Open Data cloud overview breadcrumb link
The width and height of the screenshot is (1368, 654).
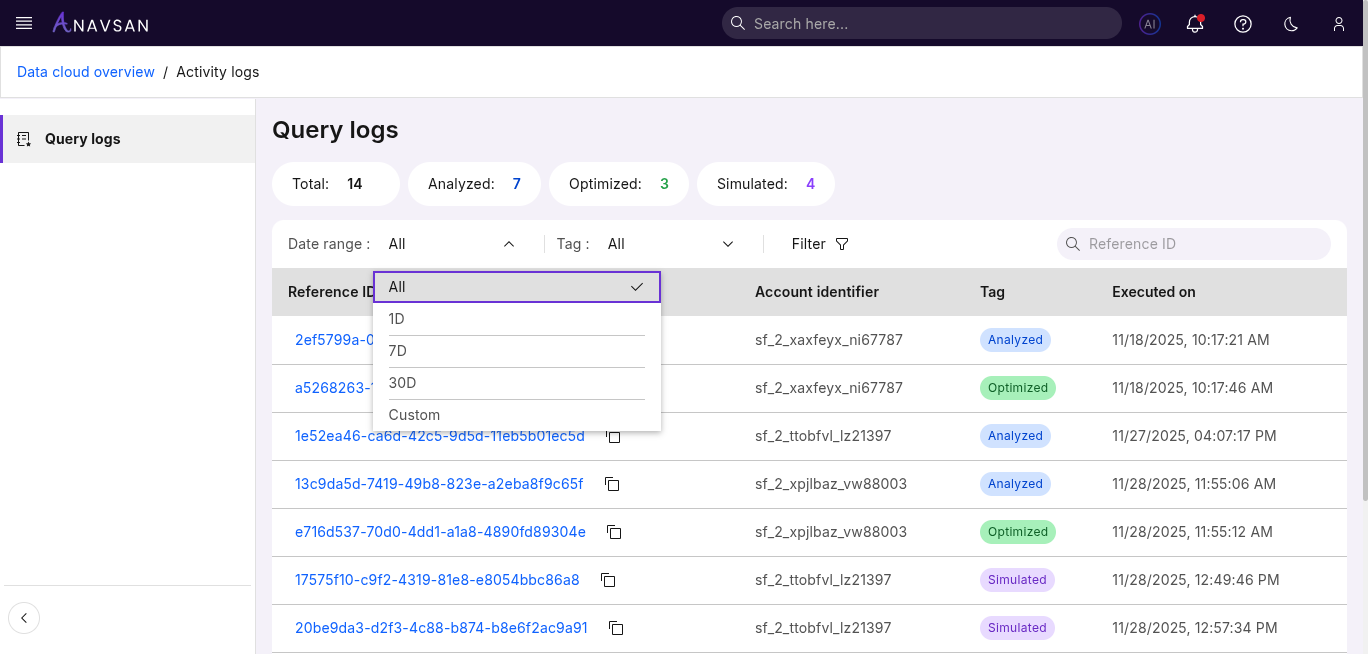(x=86, y=72)
